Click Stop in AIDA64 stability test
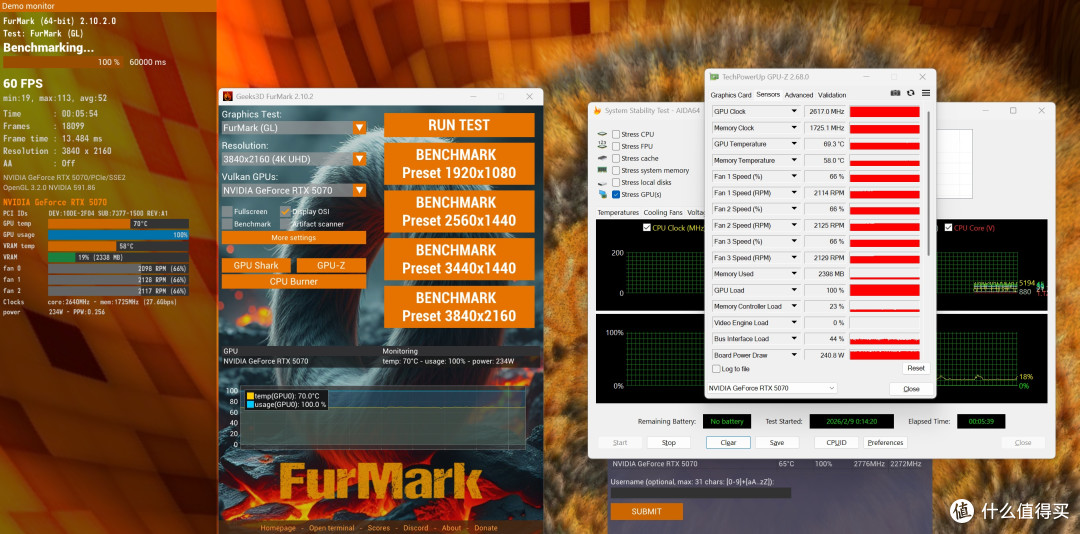1080x534 pixels. coord(669,442)
